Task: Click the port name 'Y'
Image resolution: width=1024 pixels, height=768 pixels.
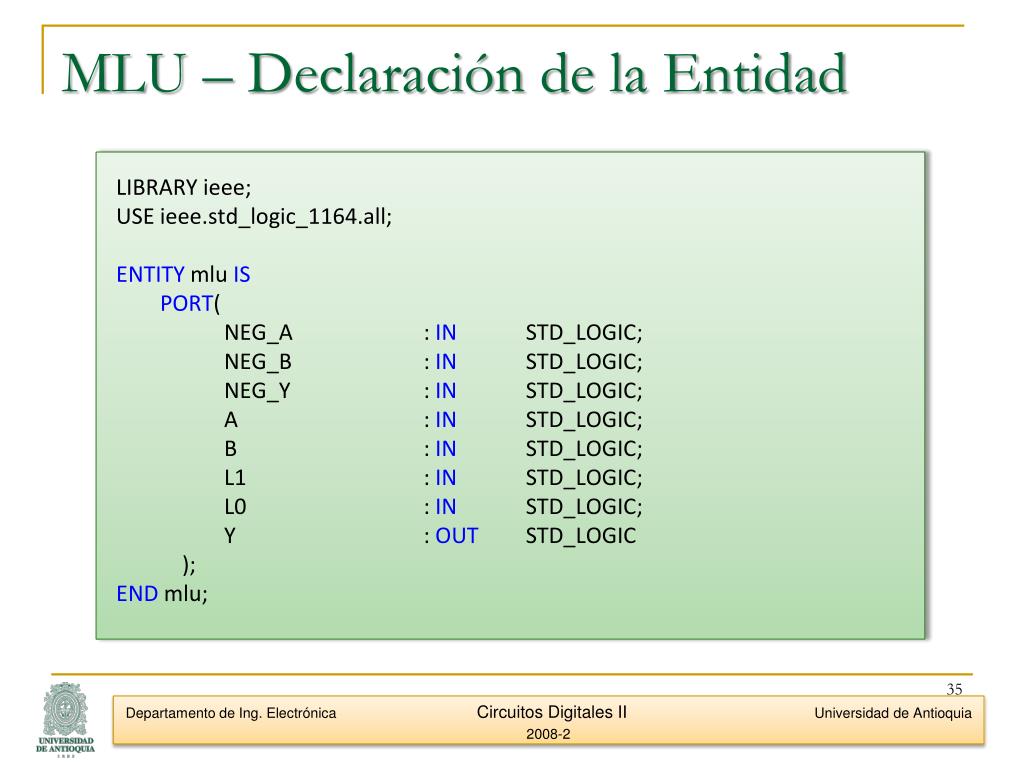Action: [229, 536]
